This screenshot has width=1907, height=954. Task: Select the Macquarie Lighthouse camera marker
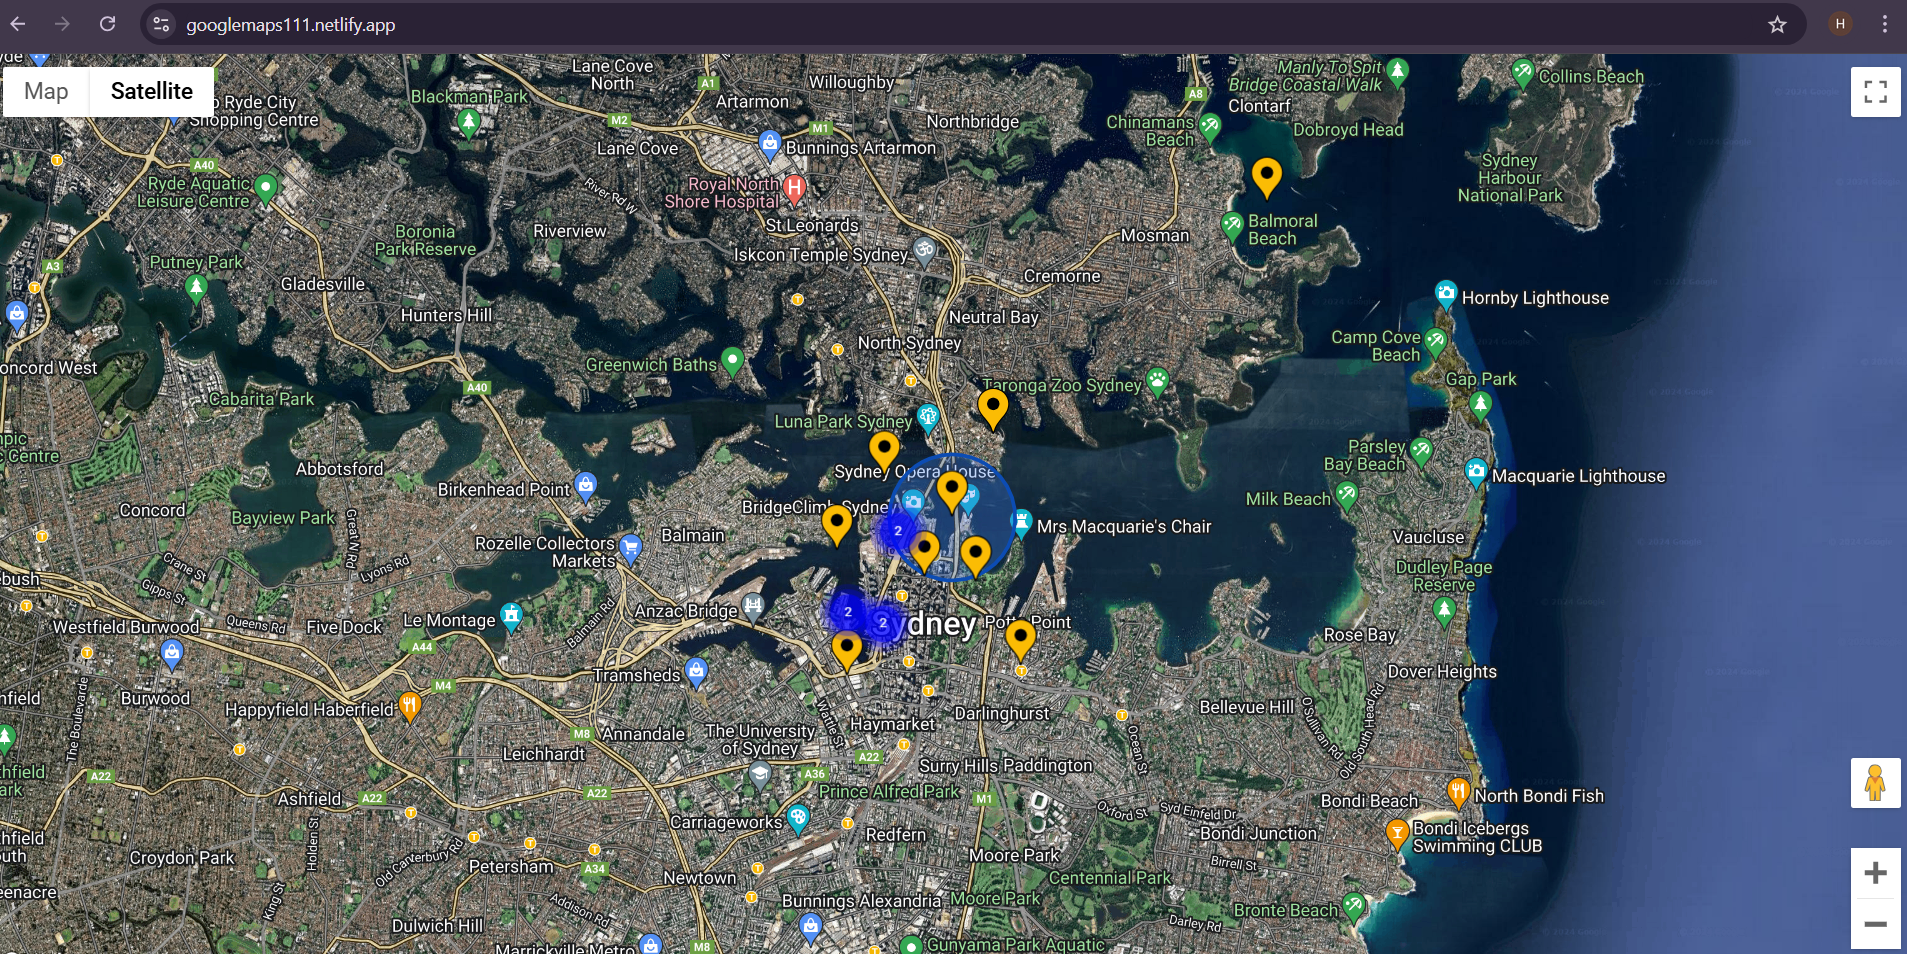1476,473
